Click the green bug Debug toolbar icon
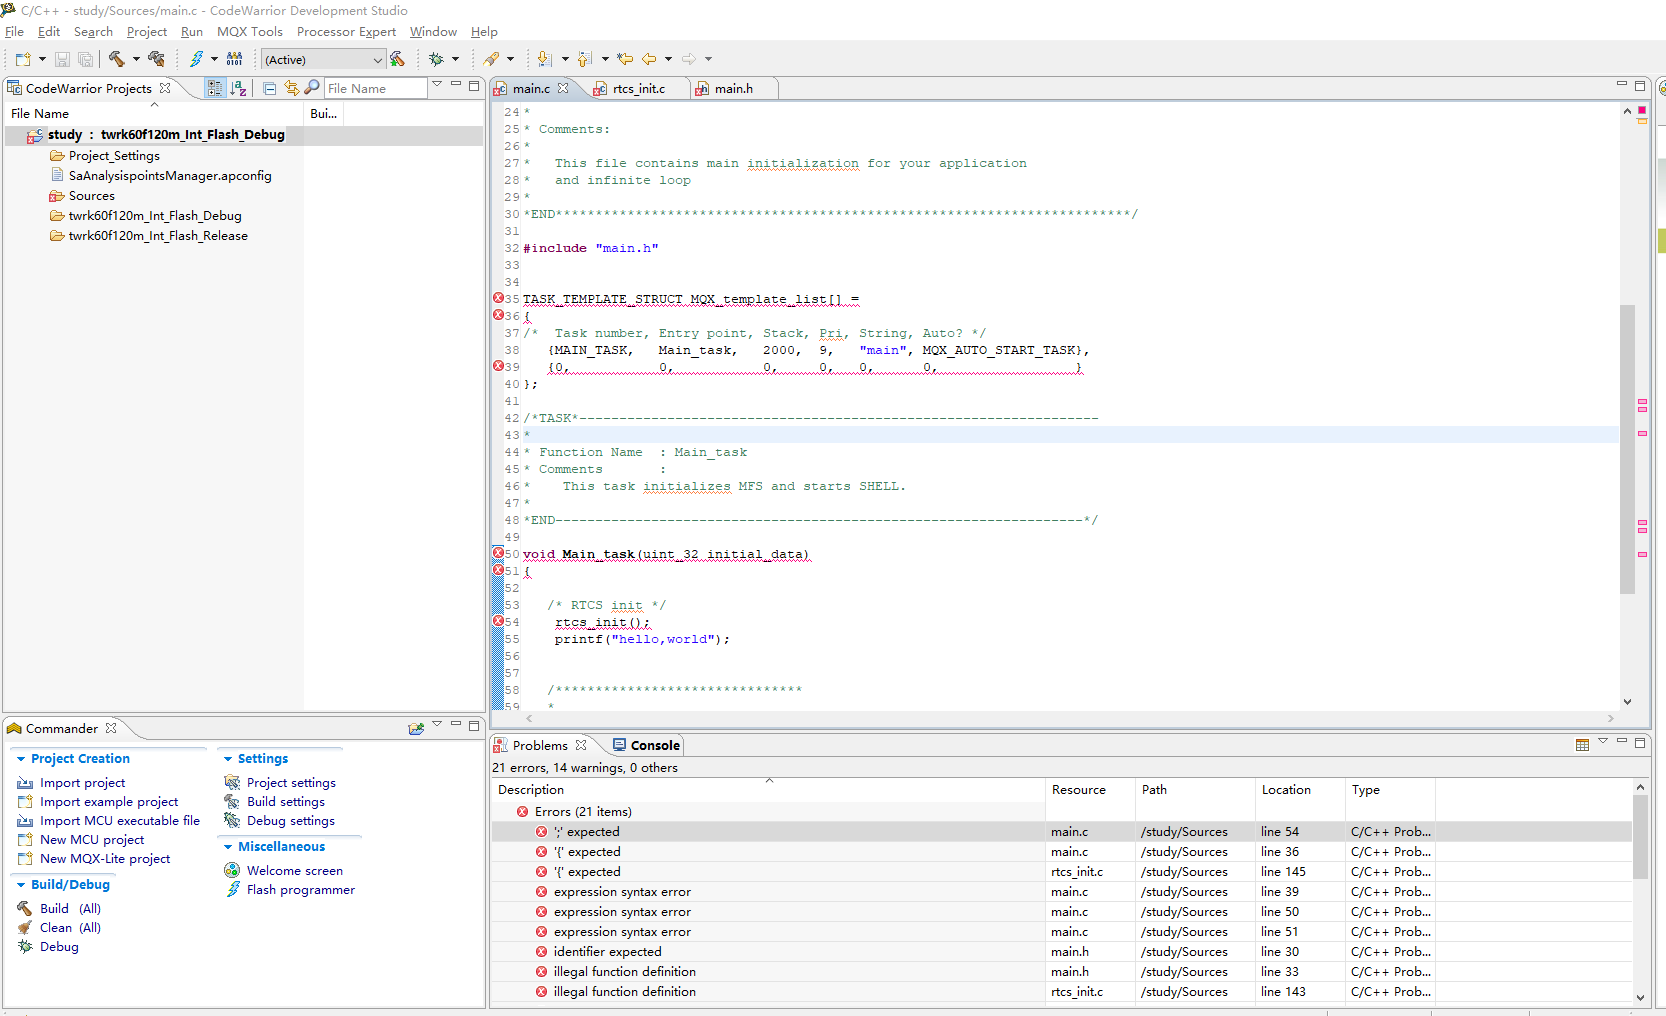 pos(436,59)
